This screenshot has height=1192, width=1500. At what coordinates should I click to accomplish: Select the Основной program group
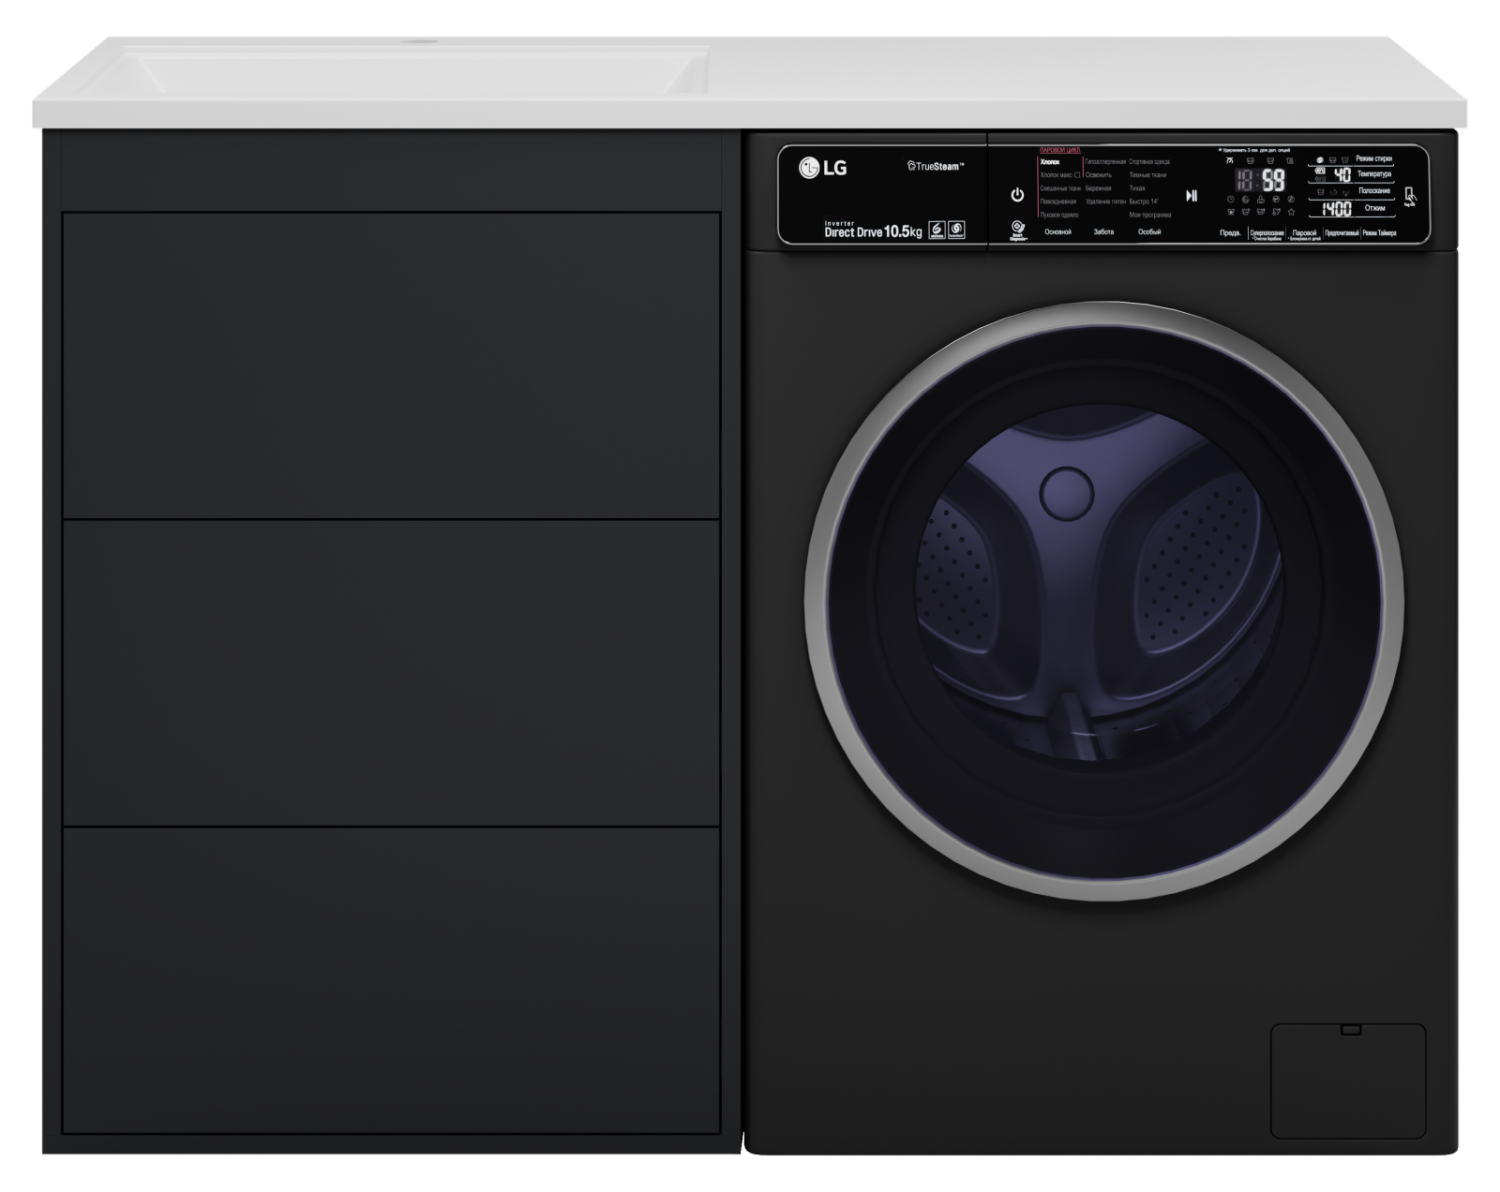(1057, 232)
